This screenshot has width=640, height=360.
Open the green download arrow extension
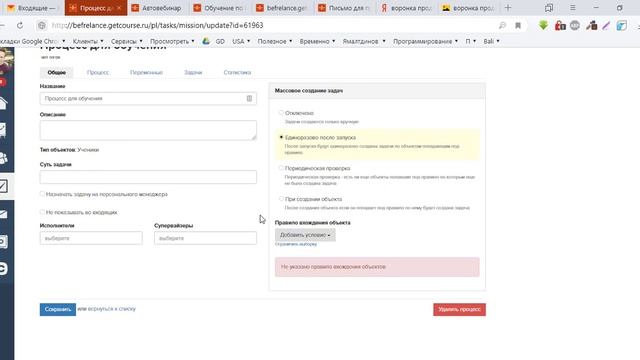[543, 25]
